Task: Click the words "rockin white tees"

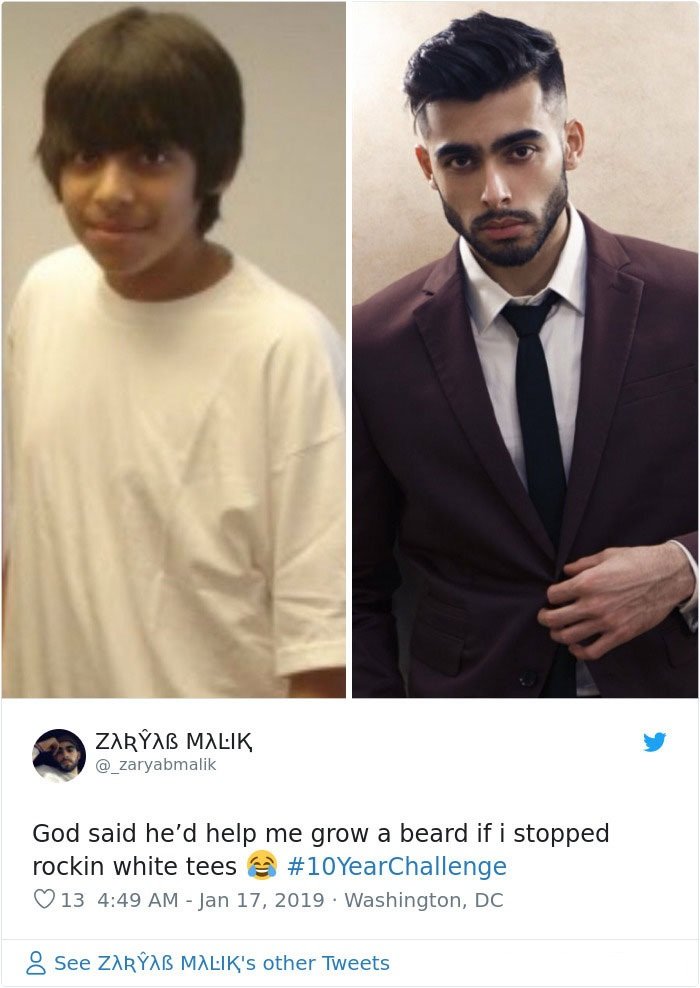Action: click(134, 866)
